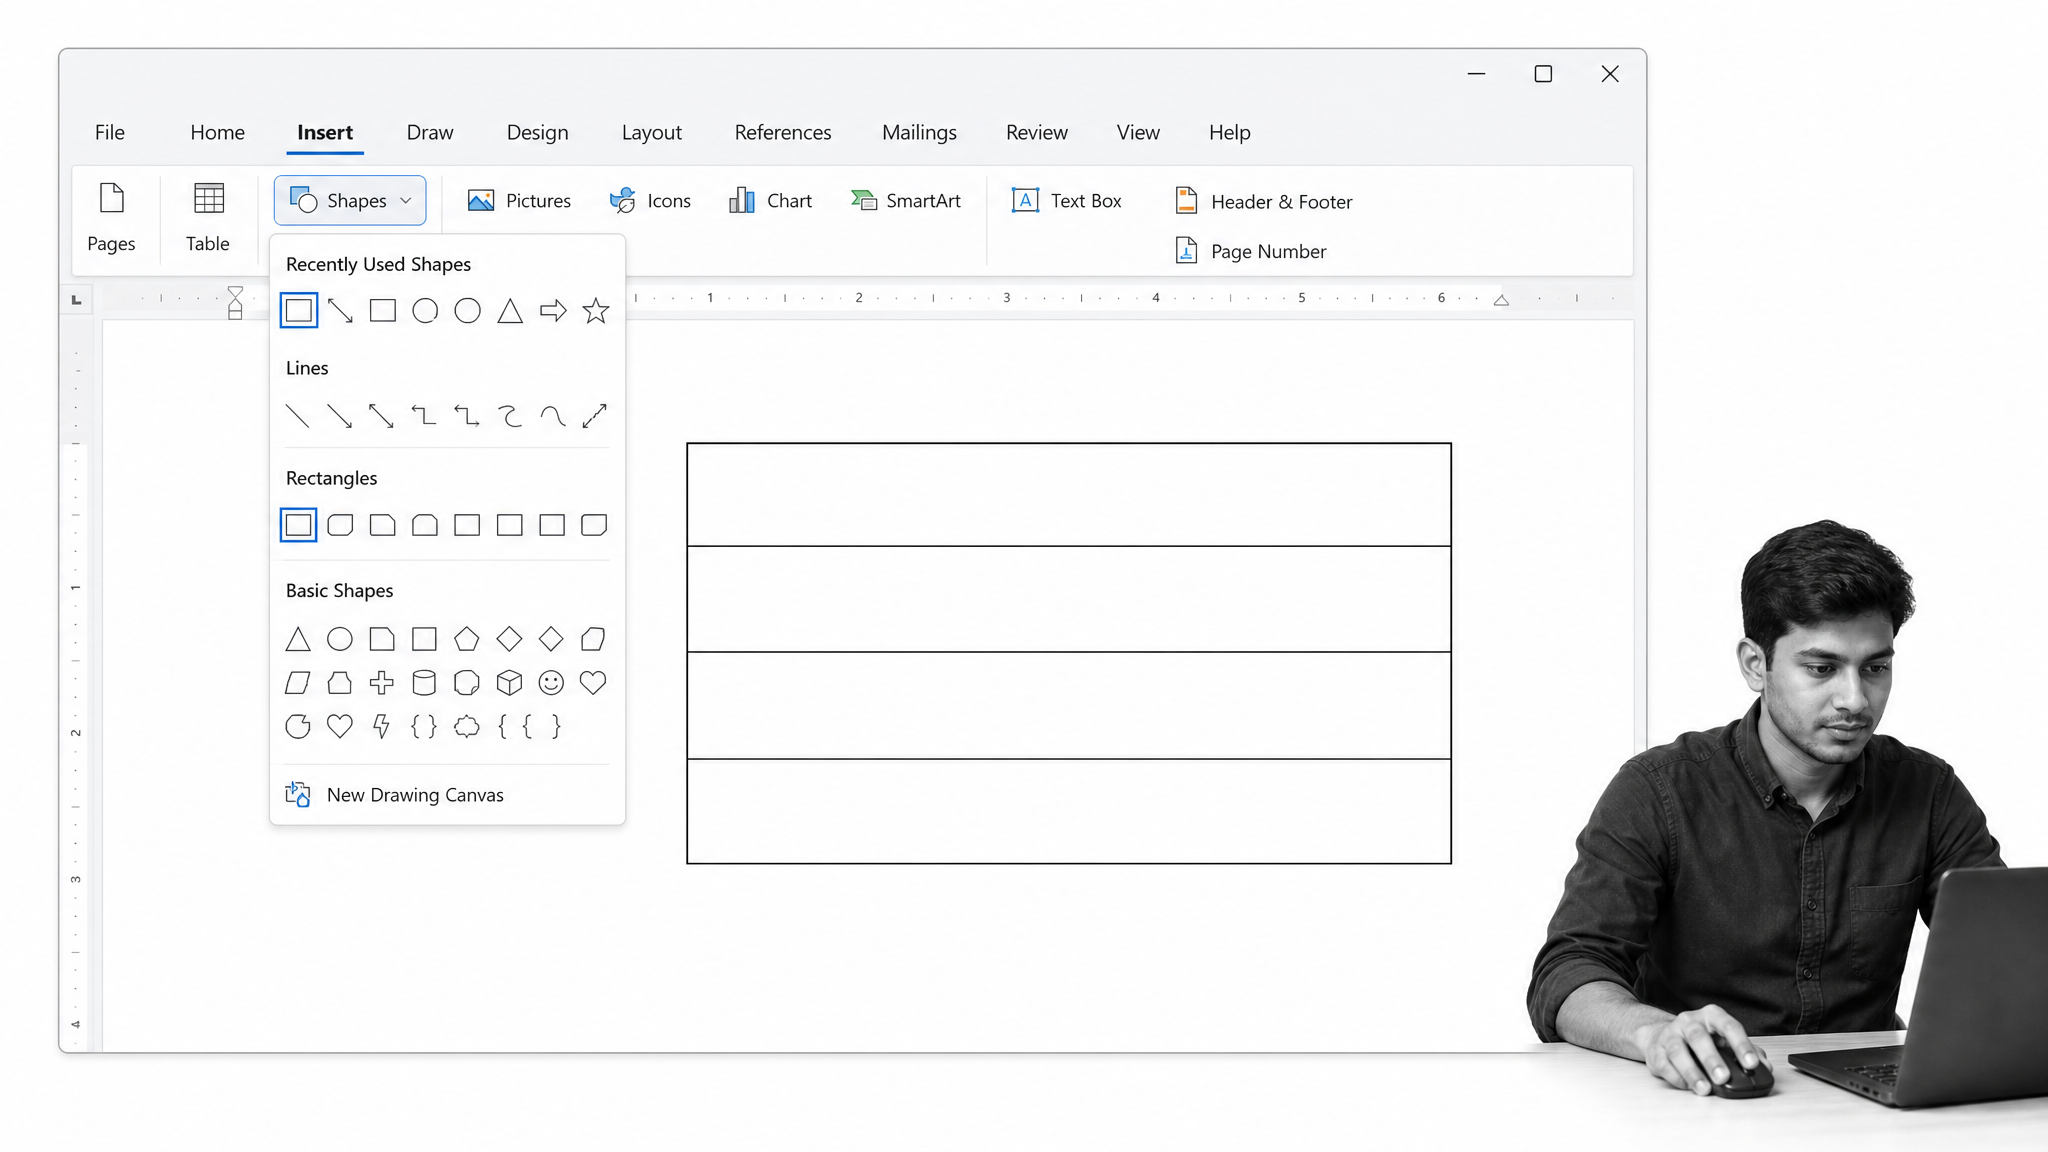Open the Layout tab
2048x1152 pixels.
point(652,132)
